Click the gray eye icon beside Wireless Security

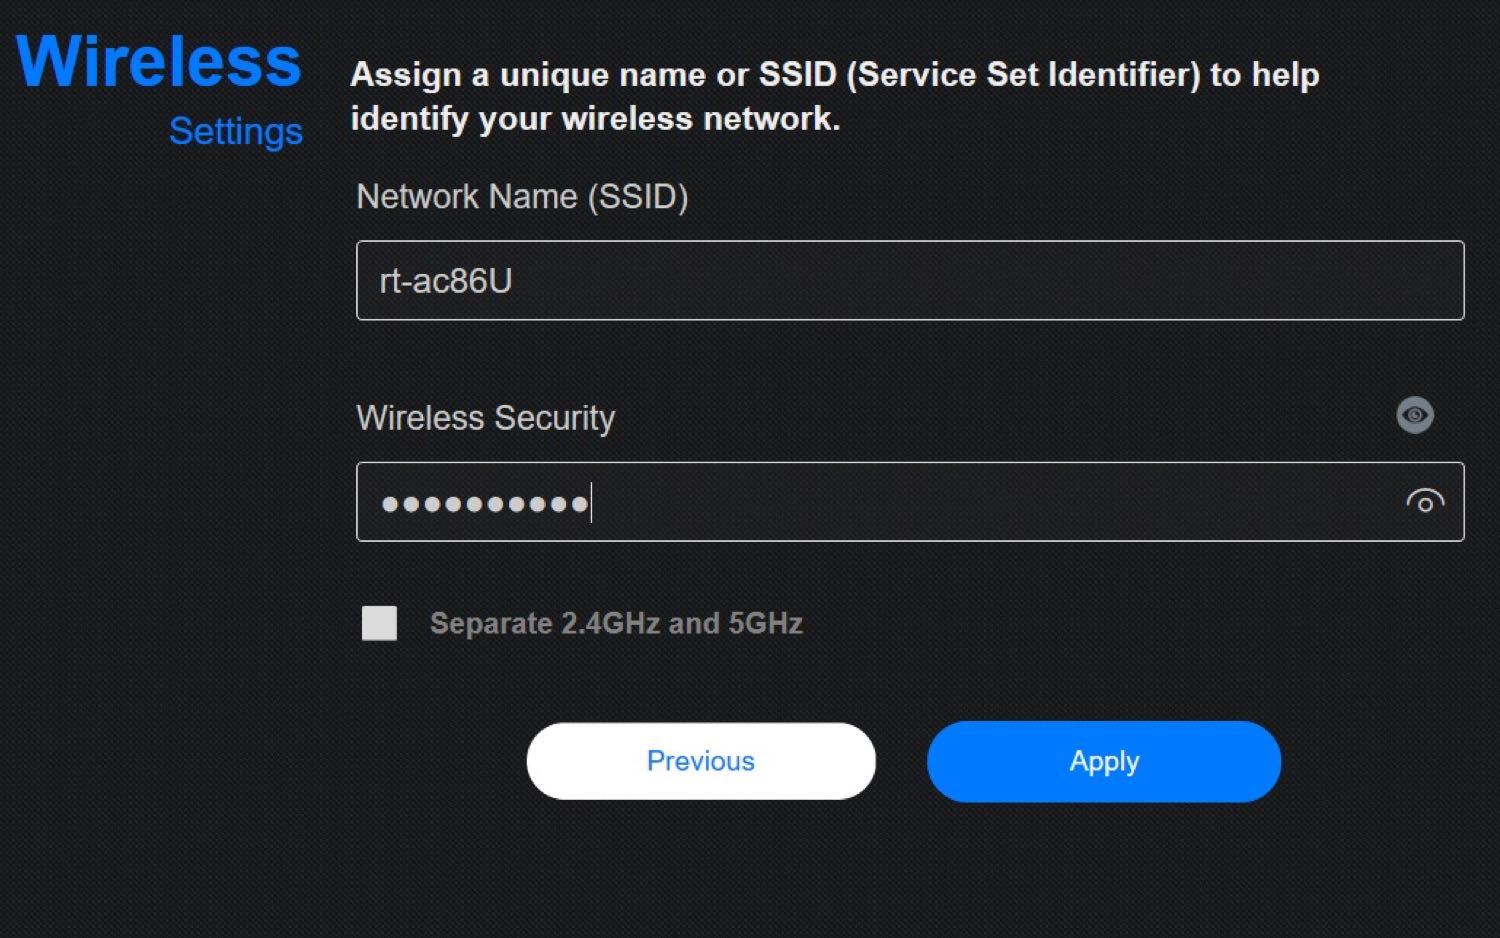coord(1414,415)
